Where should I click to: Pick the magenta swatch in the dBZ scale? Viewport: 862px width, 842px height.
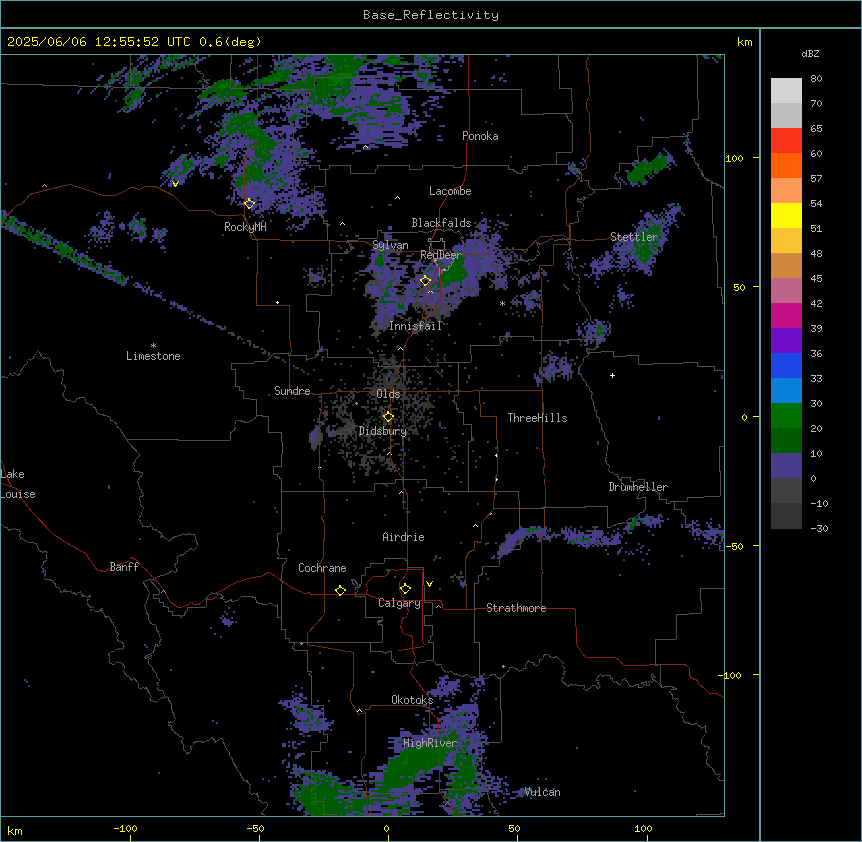point(786,315)
